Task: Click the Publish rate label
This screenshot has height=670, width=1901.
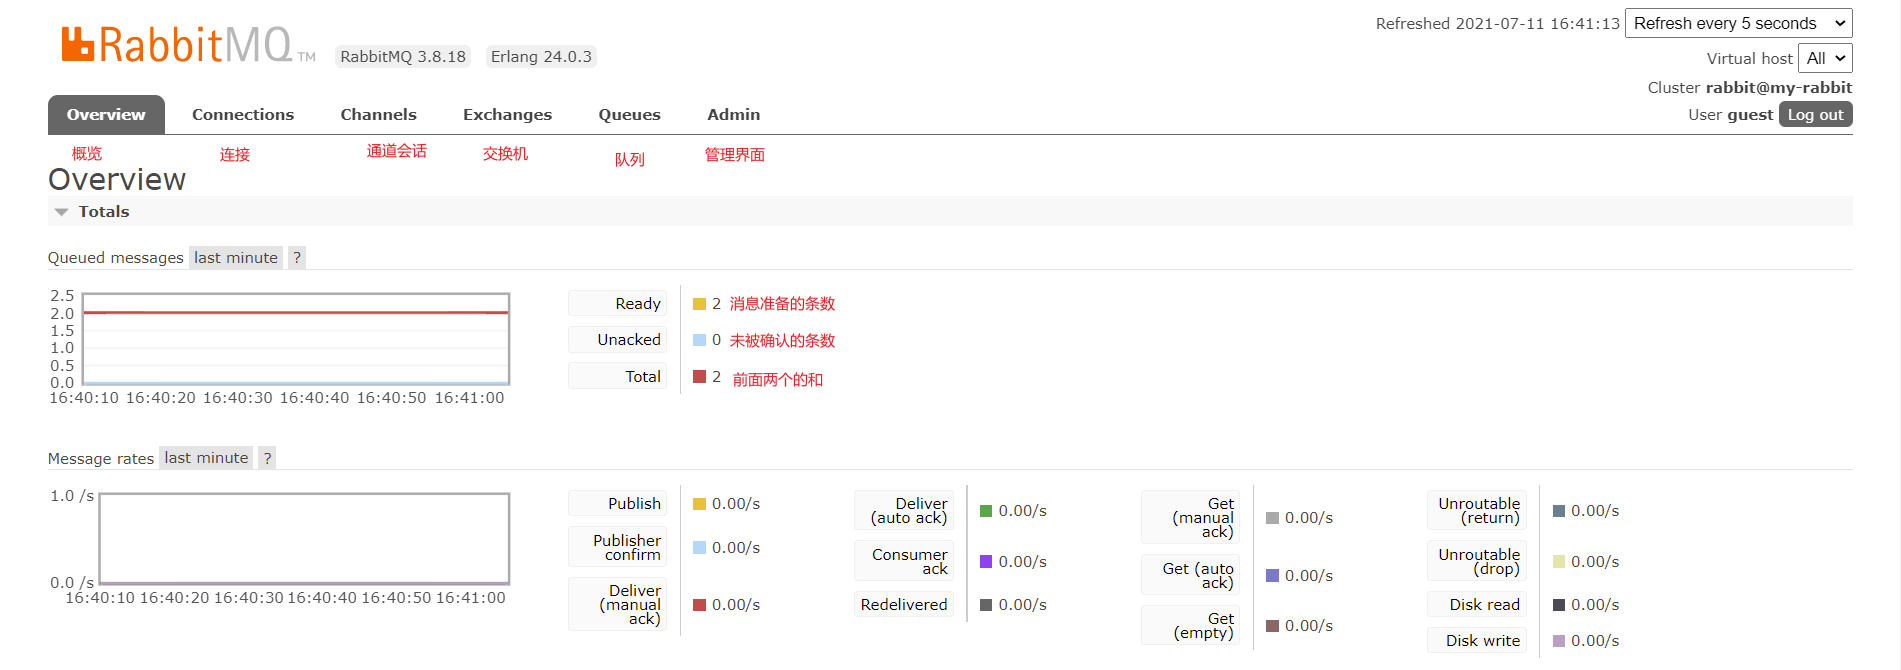Action: 617,504
